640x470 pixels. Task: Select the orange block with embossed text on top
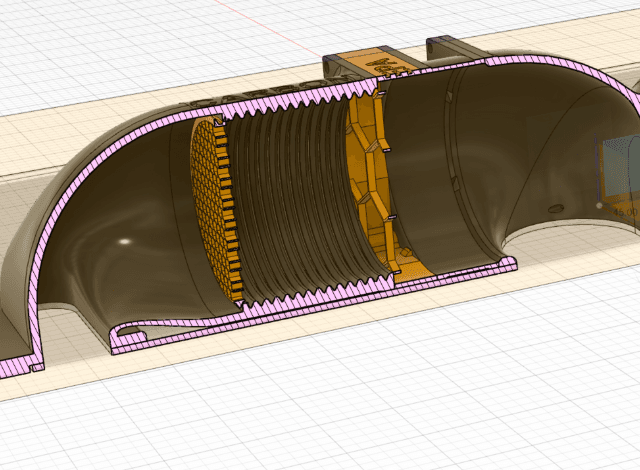click(376, 61)
